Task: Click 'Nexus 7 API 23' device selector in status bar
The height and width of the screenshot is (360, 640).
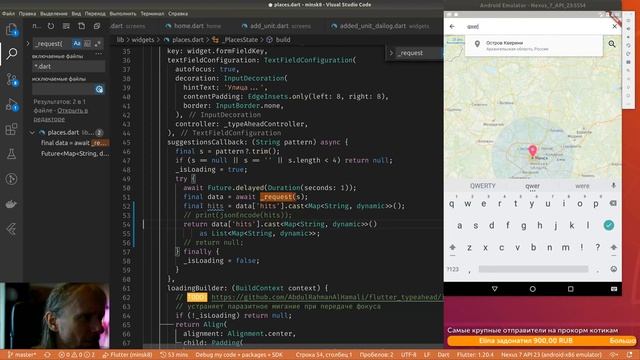Action: click(551, 355)
